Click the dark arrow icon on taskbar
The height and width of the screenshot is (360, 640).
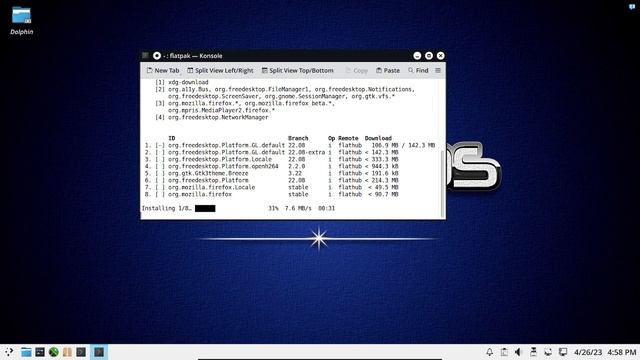pyautogui.click(x=81, y=352)
